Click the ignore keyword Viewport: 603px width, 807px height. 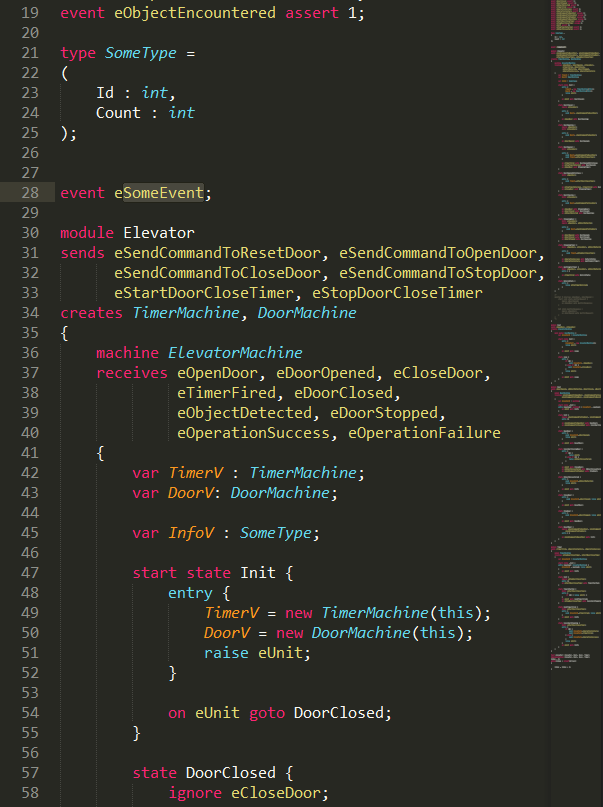pyautogui.click(x=195, y=793)
